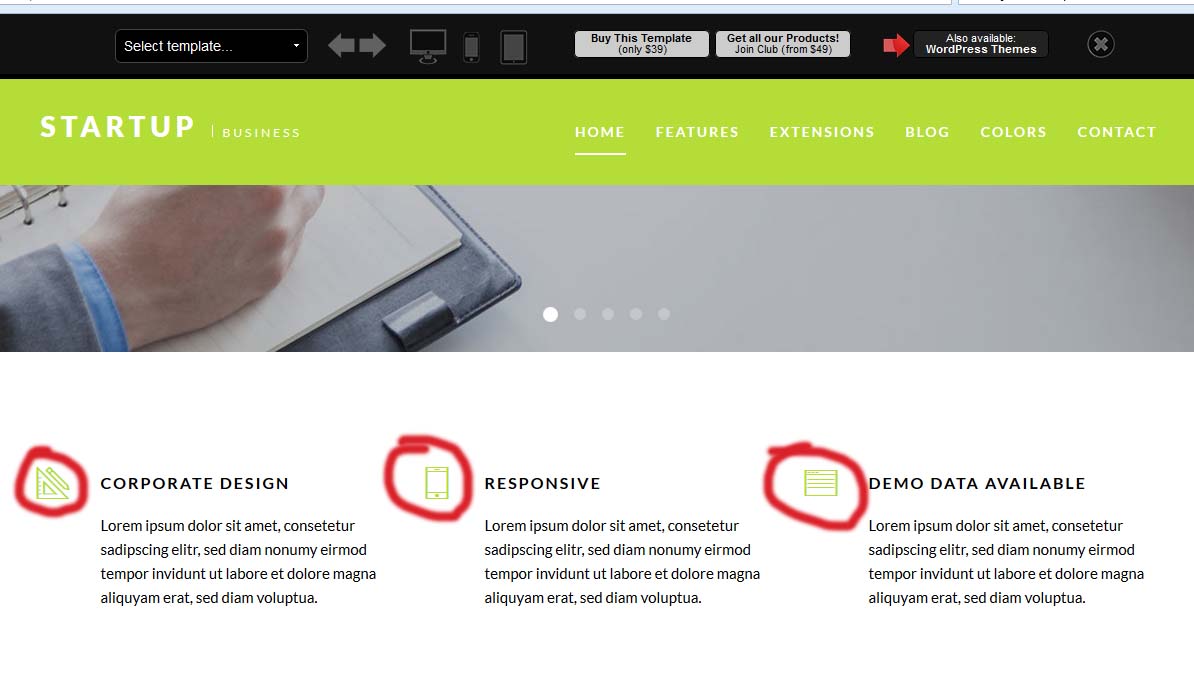Go to the Colors menu item
Image resolution: width=1194 pixels, height=693 pixels.
click(x=1013, y=132)
